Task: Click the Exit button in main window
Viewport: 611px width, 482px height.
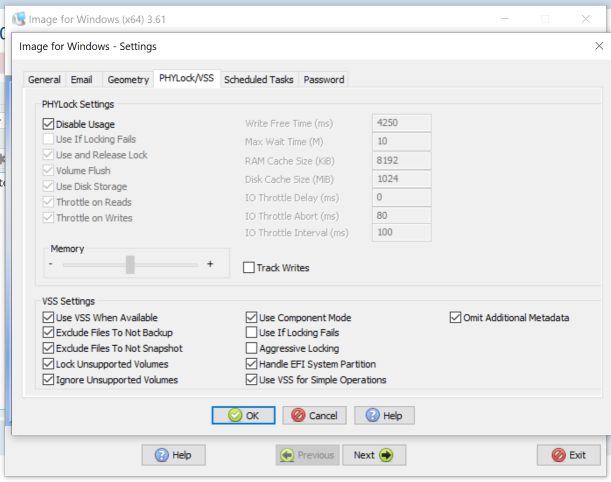Action: pyautogui.click(x=569, y=455)
